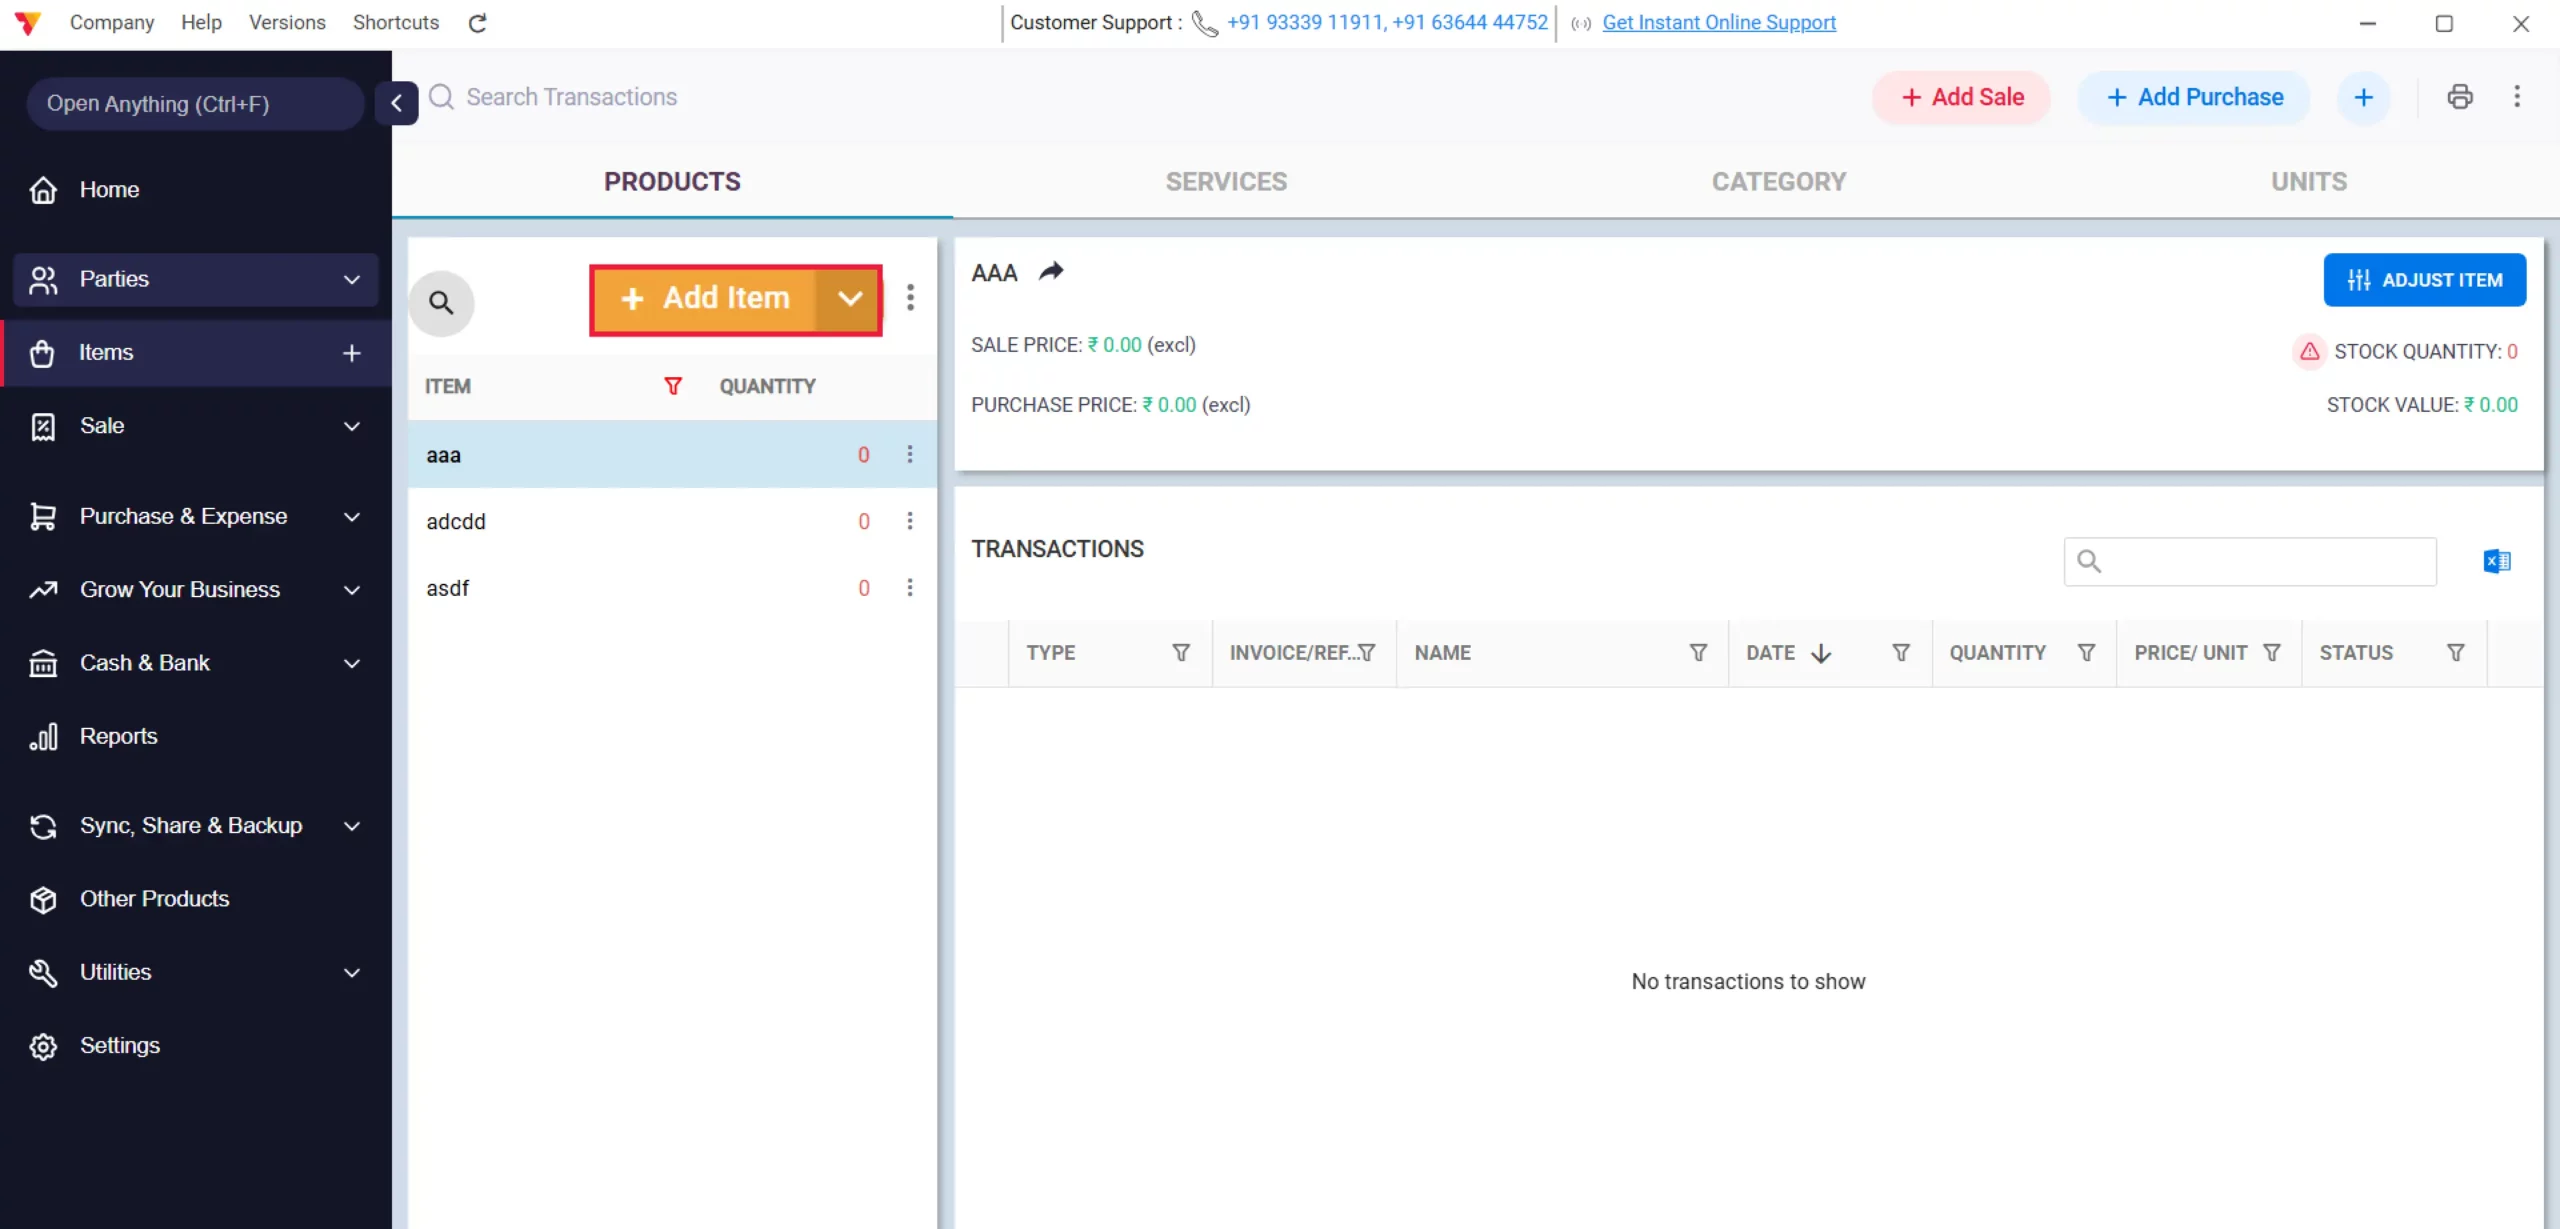Click the Vyapar logo icon

(x=28, y=22)
